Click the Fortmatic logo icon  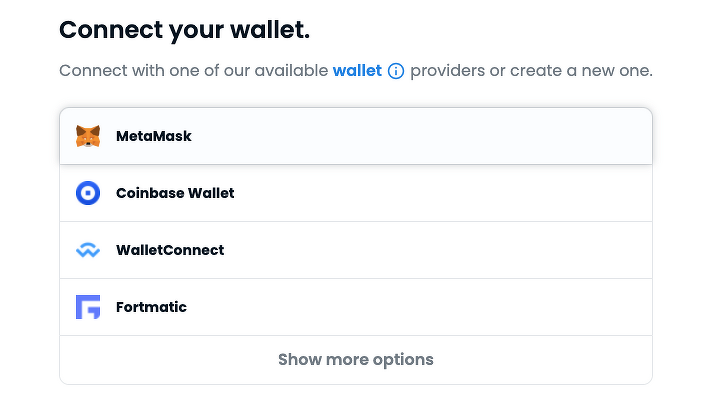88,307
